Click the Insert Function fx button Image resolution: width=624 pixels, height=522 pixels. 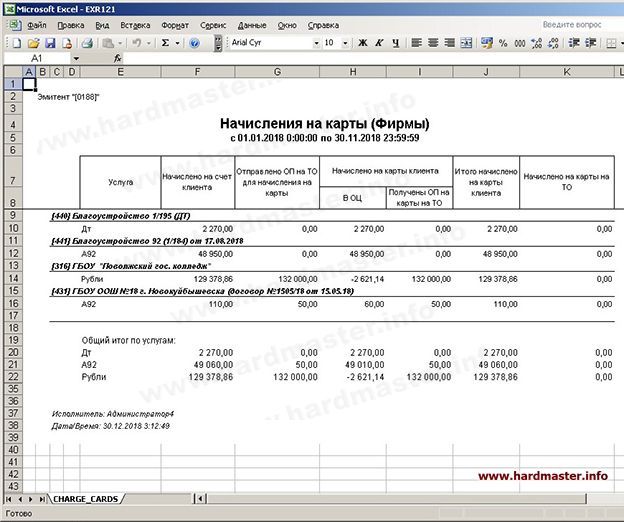118,59
